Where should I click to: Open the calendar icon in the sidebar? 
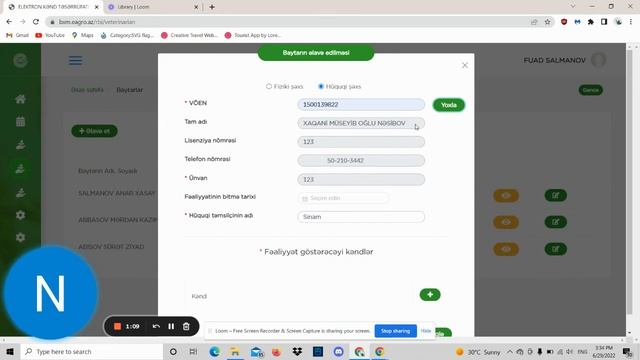[x=20, y=121]
